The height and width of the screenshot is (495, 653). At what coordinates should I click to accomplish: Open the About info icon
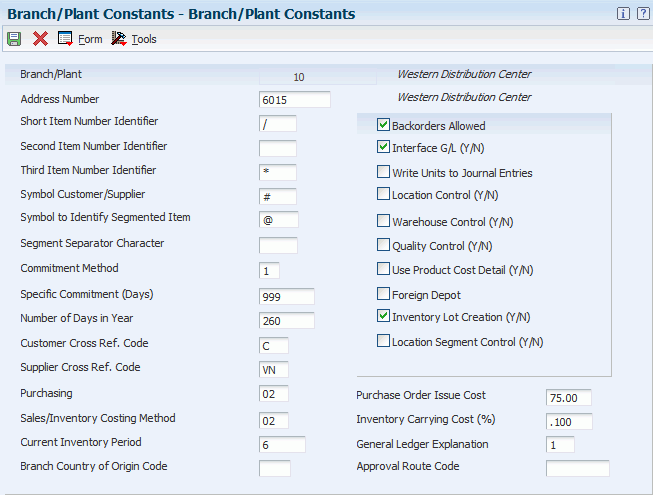[x=623, y=14]
